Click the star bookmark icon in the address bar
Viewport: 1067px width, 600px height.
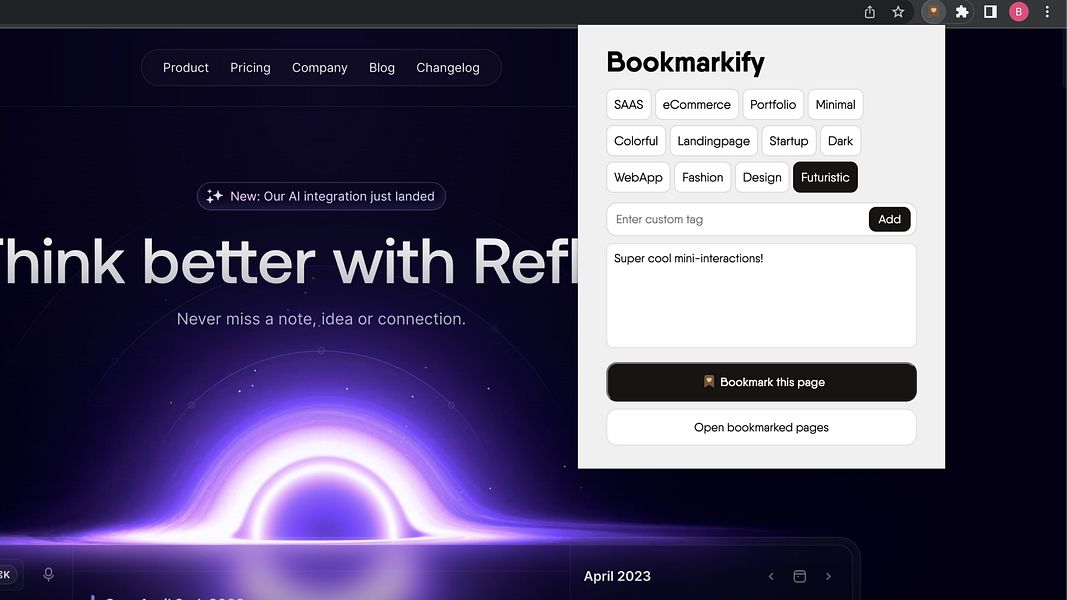point(897,11)
